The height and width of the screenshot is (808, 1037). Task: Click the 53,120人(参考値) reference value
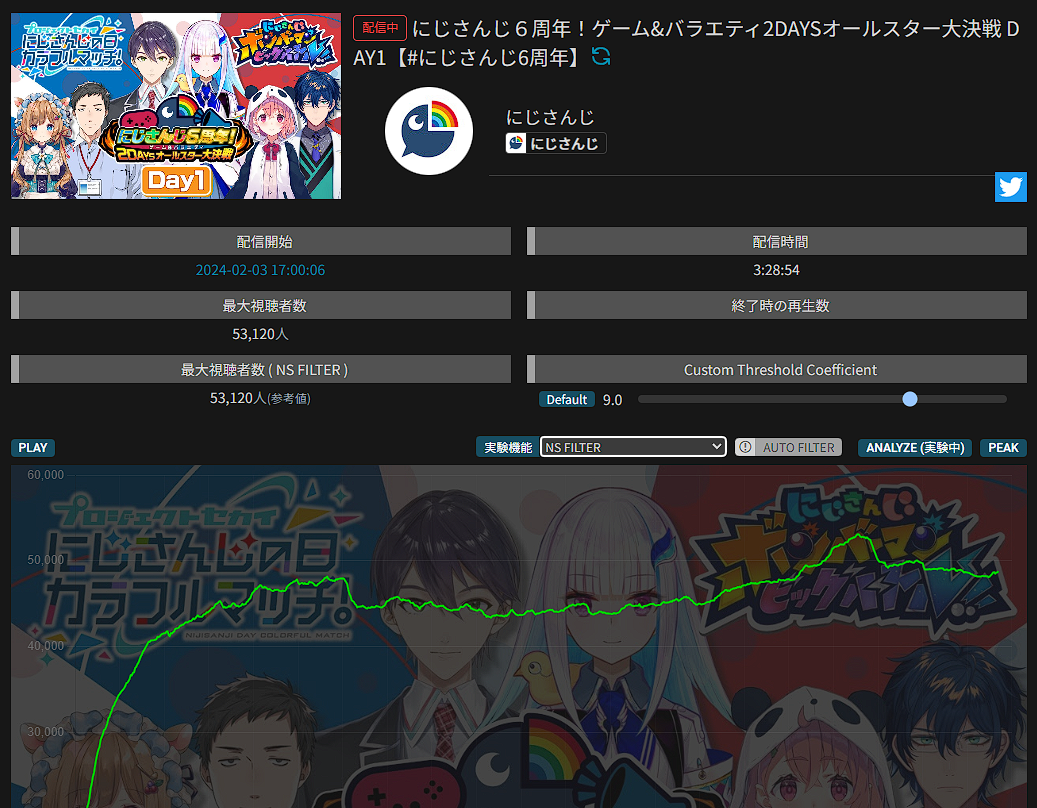[261, 398]
